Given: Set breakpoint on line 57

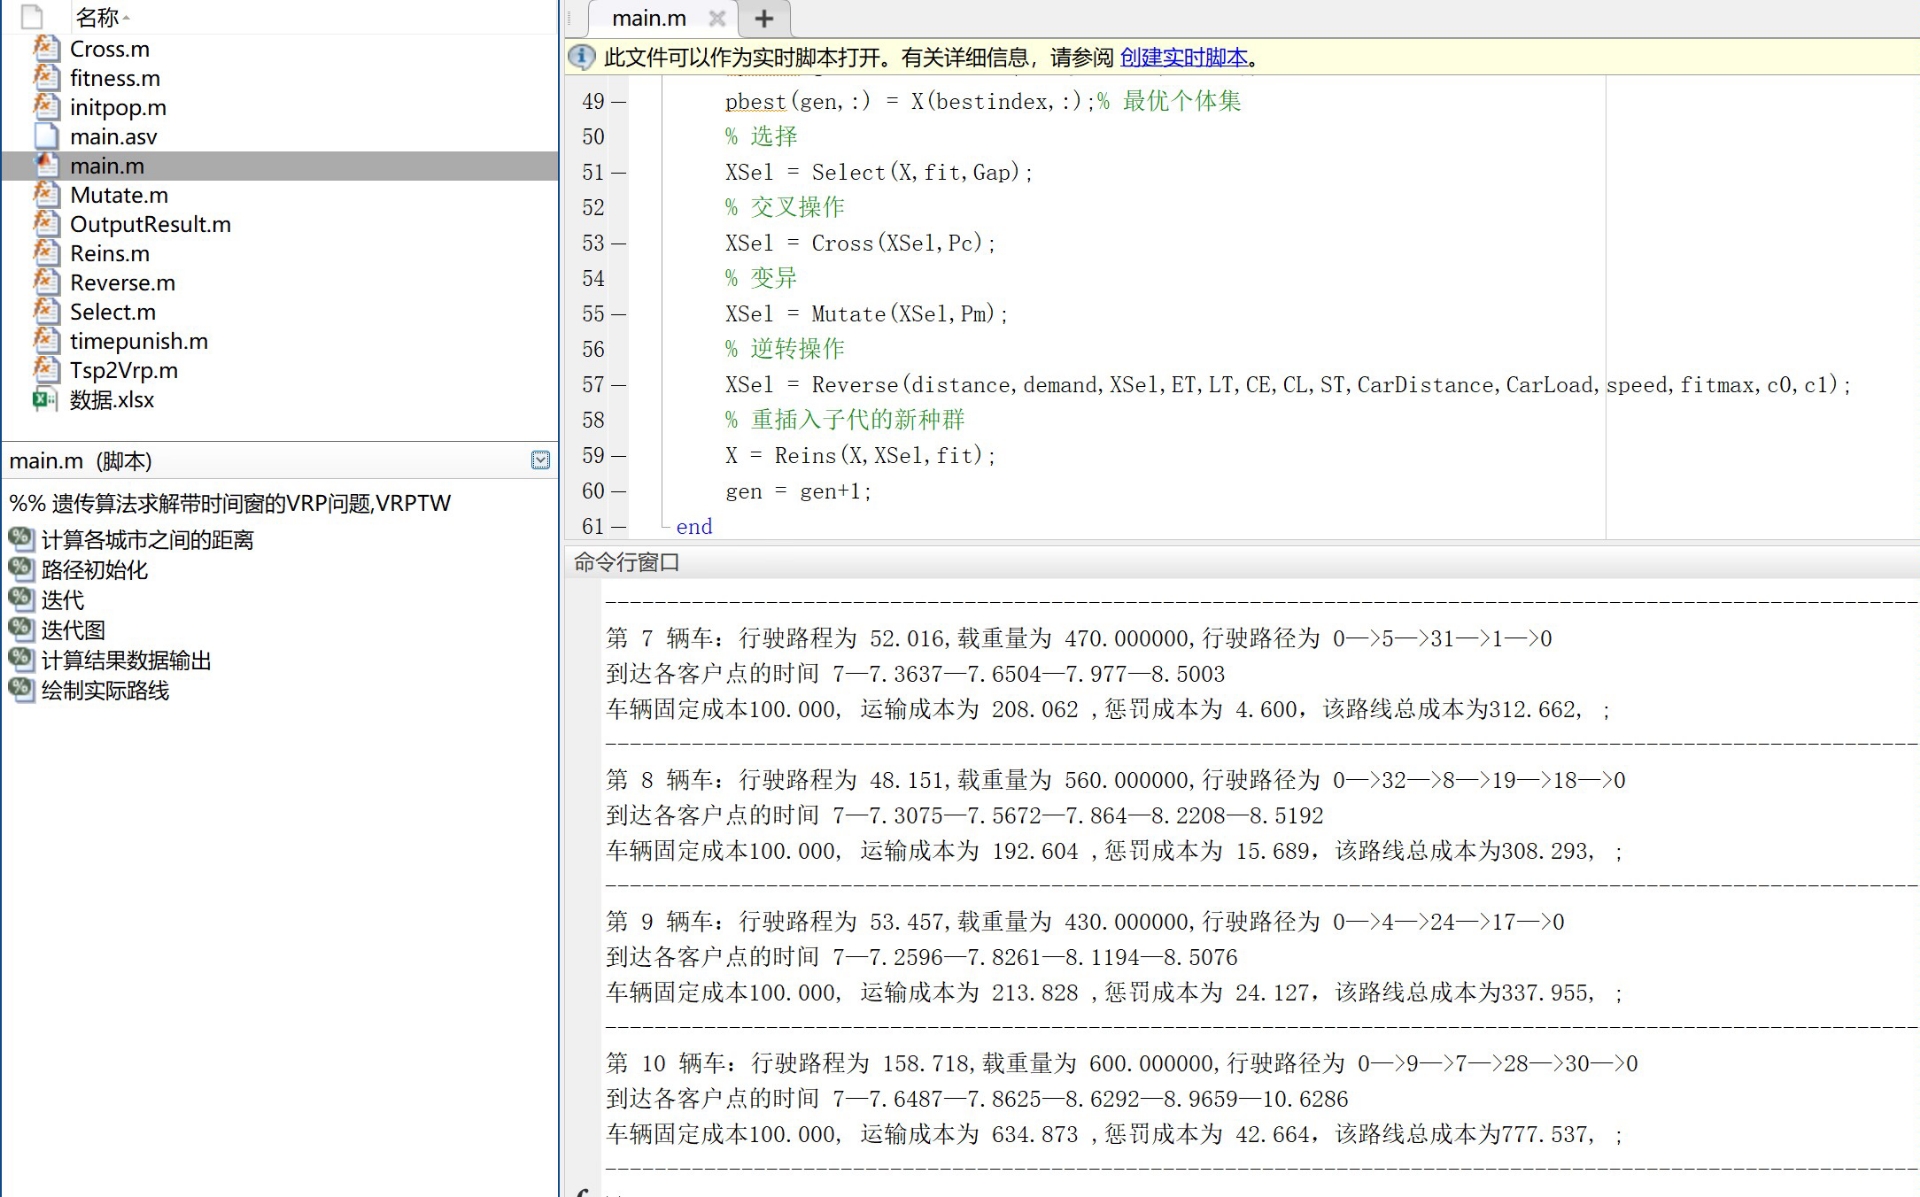Looking at the screenshot, I should point(619,385).
